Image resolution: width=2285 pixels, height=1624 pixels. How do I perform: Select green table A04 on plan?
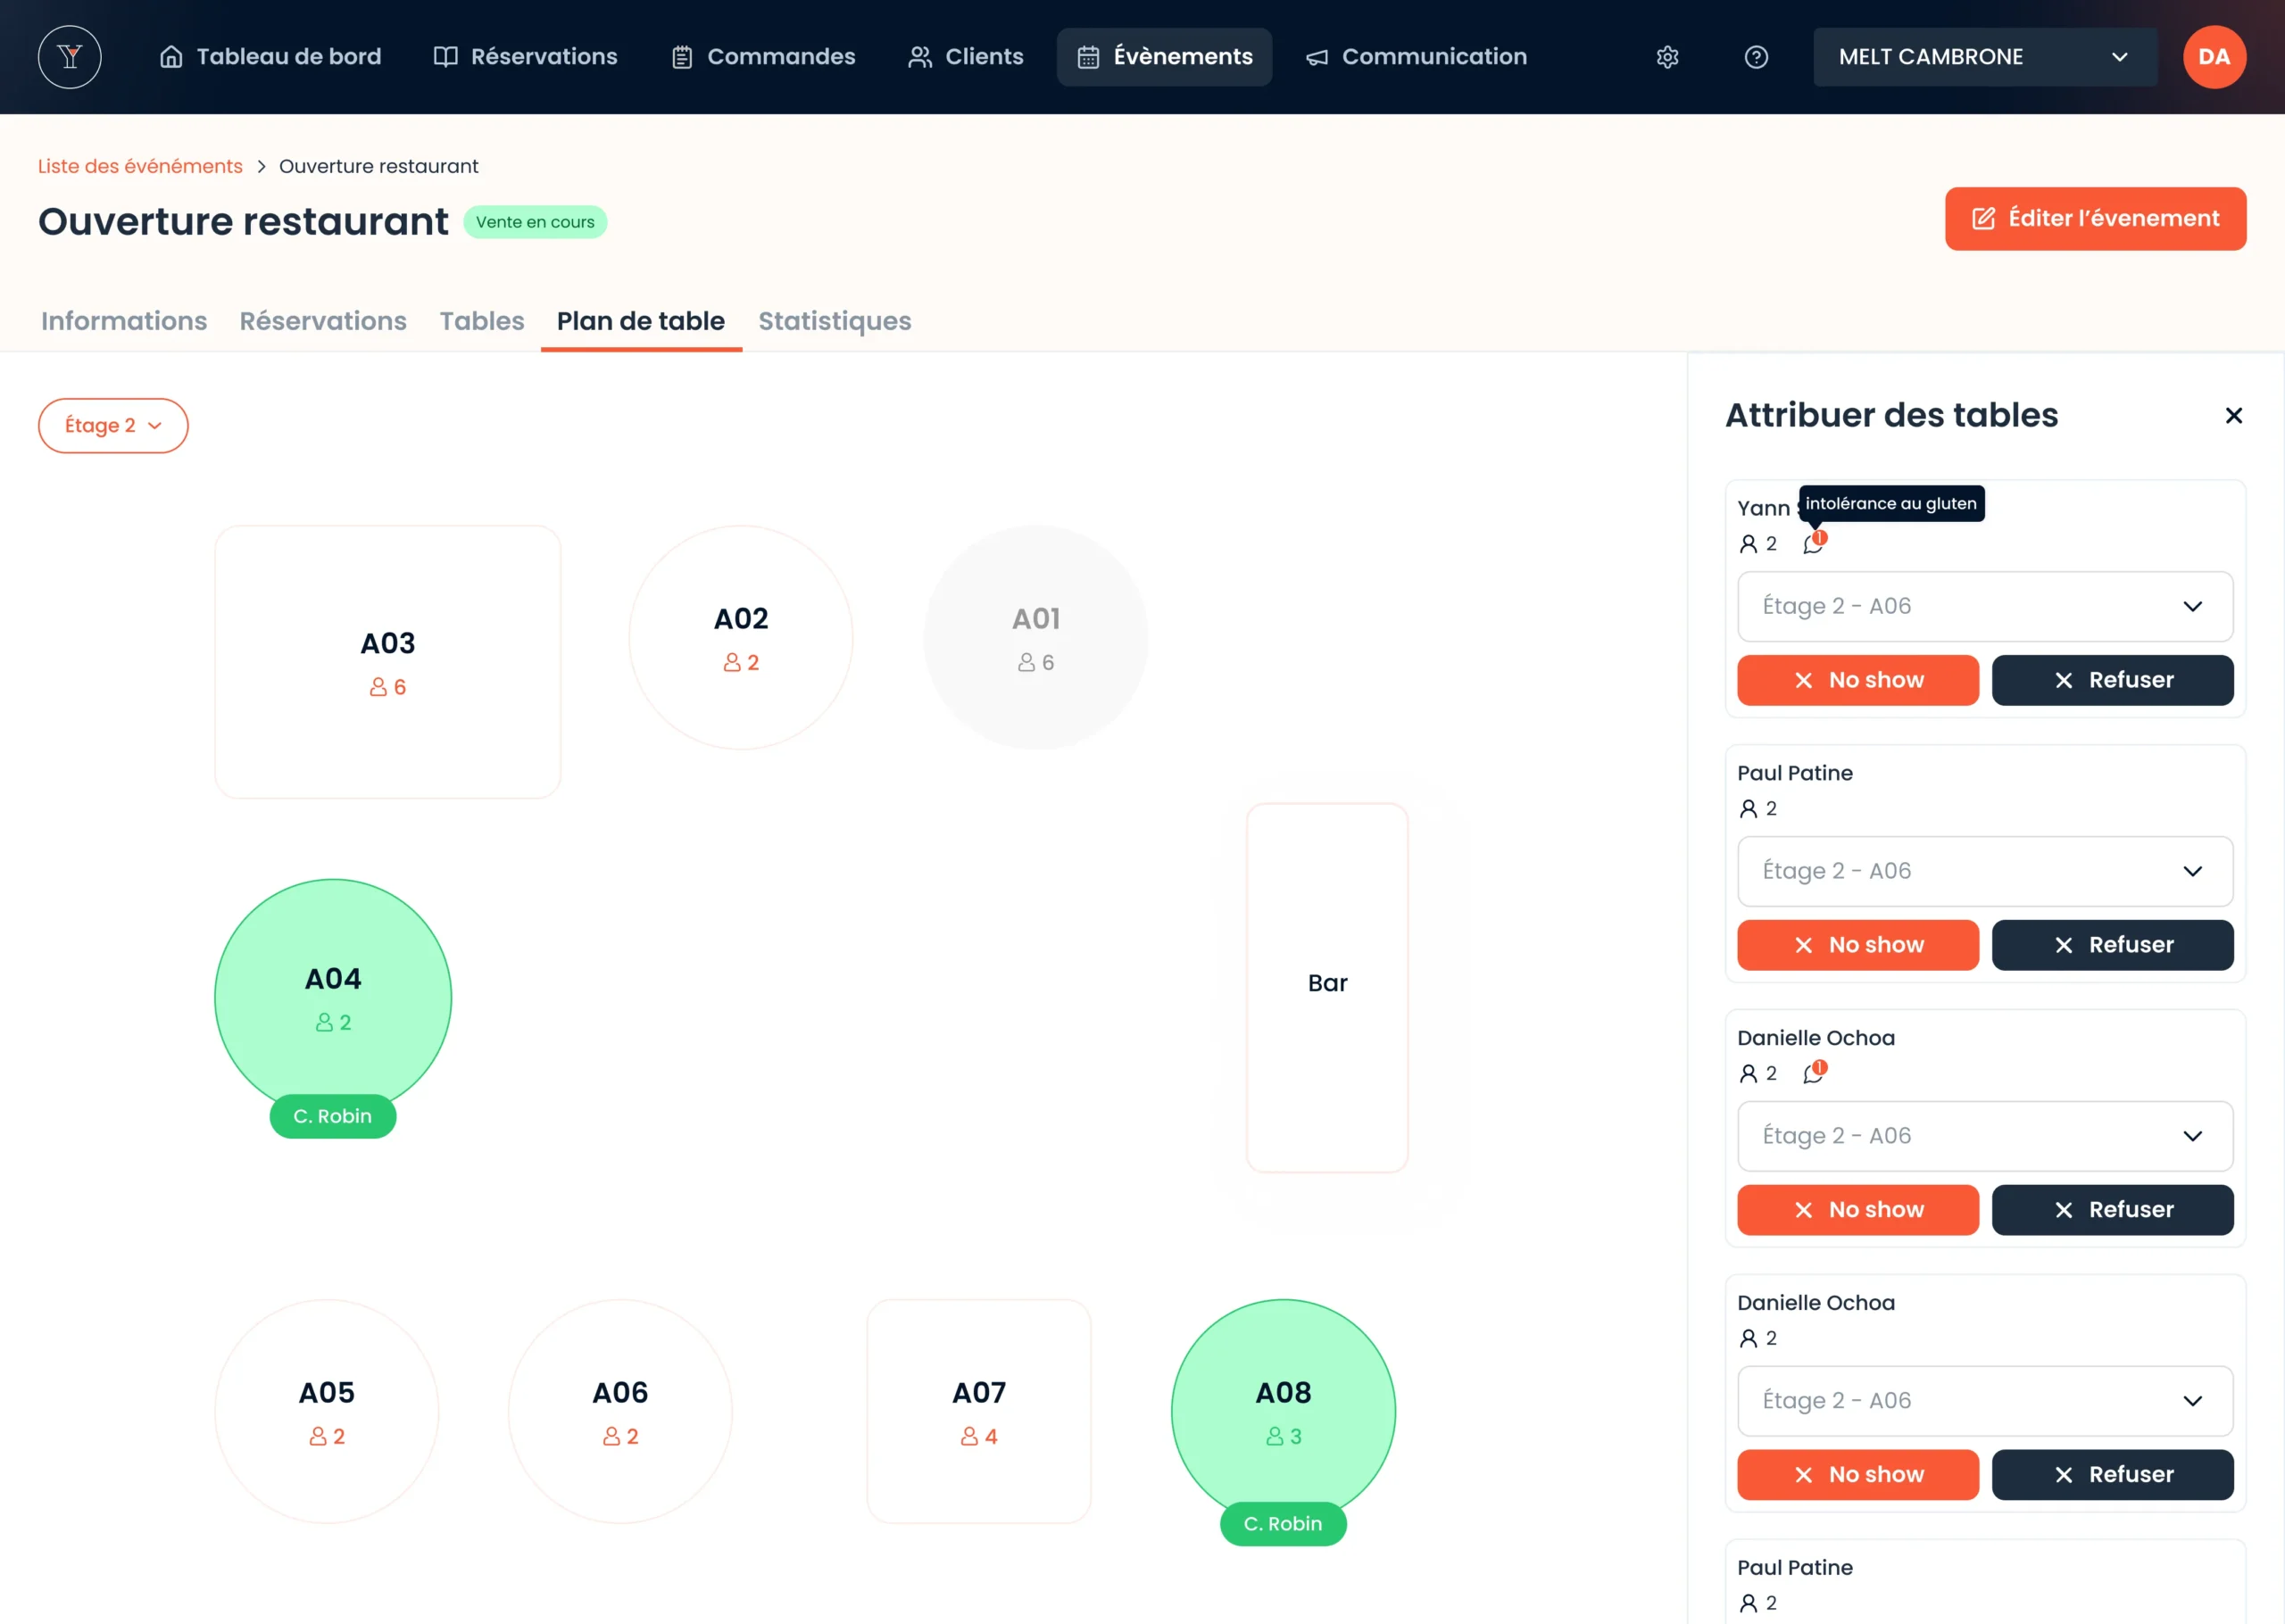point(333,995)
